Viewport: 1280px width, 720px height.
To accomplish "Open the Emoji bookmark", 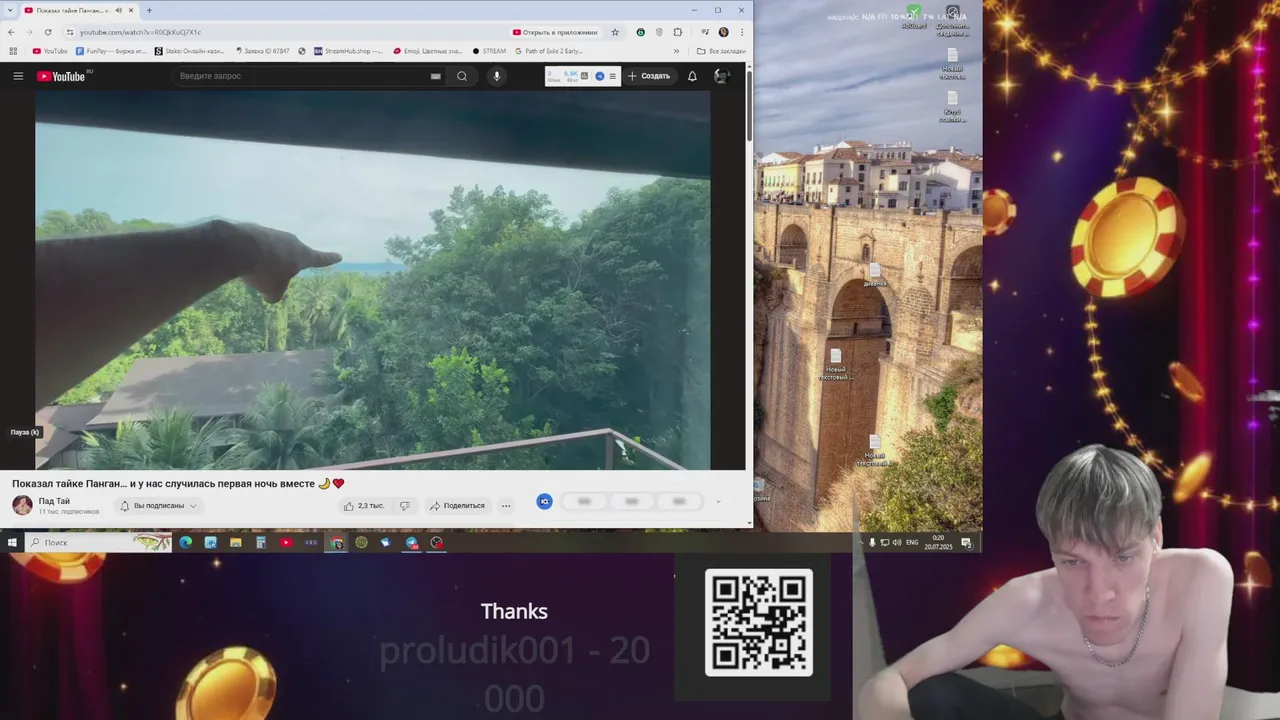I will pos(428,51).
